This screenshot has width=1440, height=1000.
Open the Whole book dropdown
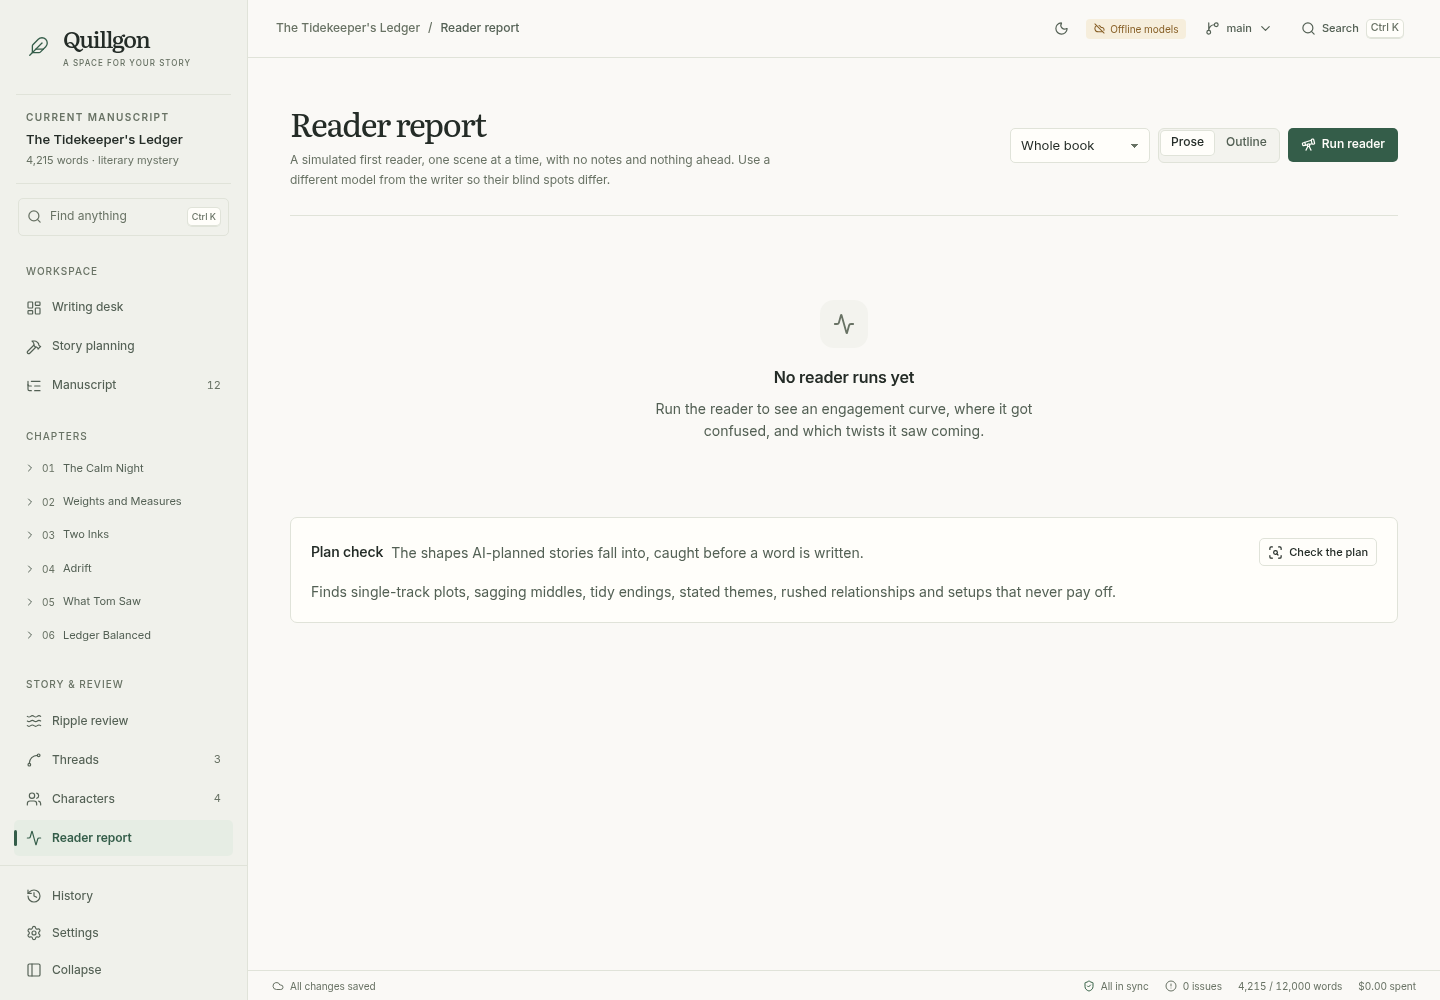1080,146
